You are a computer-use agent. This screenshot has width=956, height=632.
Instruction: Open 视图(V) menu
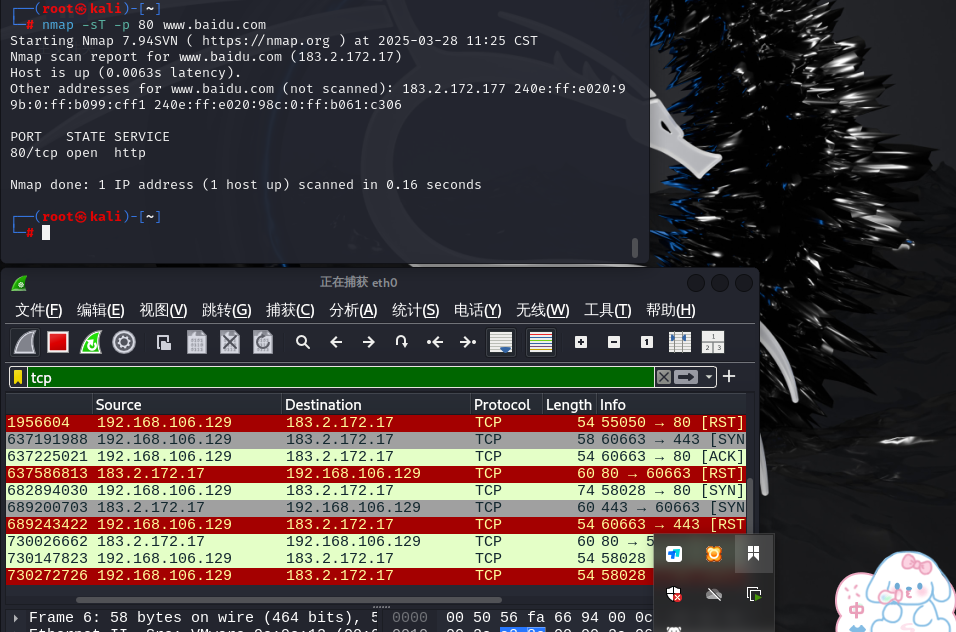click(x=163, y=311)
